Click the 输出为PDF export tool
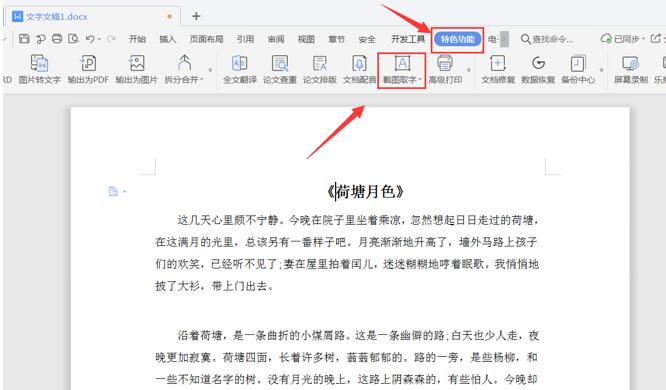Image resolution: width=666 pixels, height=390 pixels. (88, 69)
